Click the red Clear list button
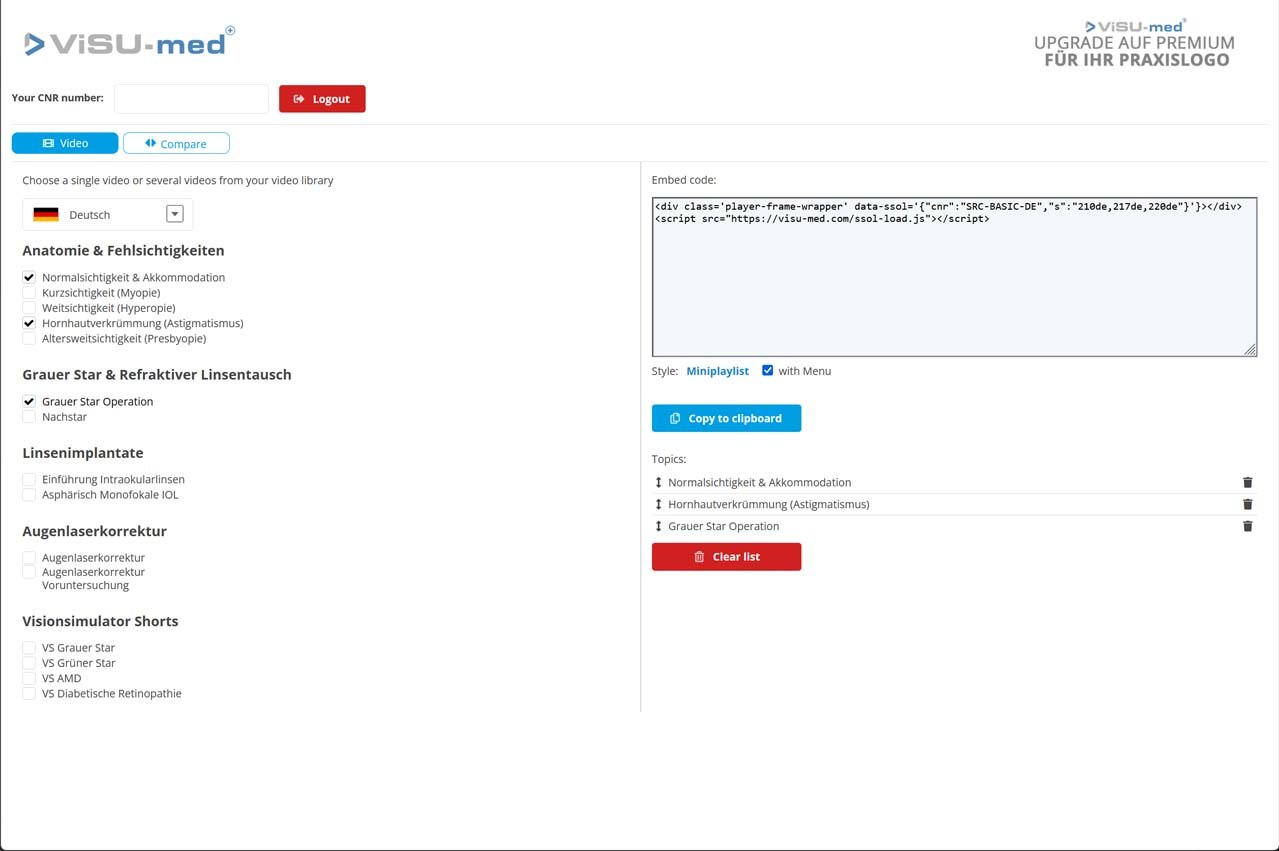 click(x=726, y=557)
